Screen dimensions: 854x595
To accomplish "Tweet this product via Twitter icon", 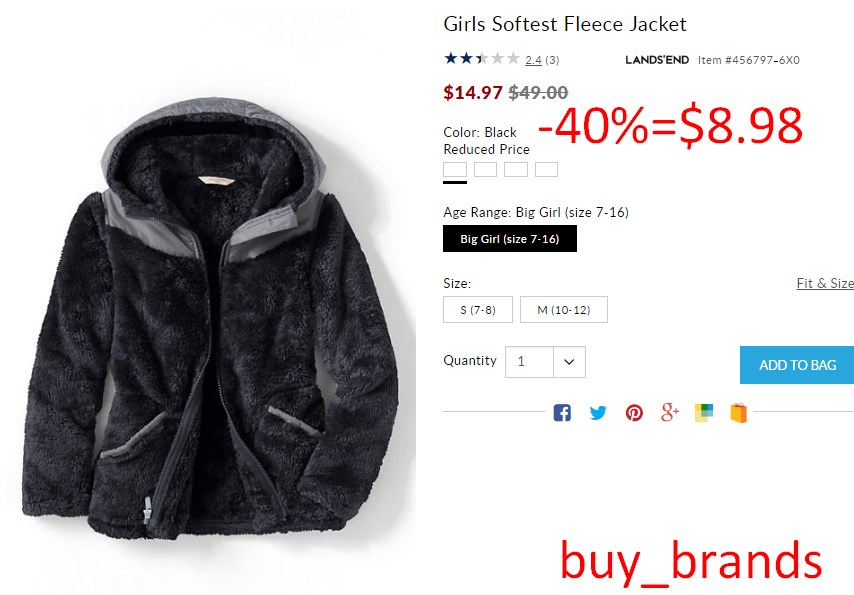I will (x=598, y=412).
